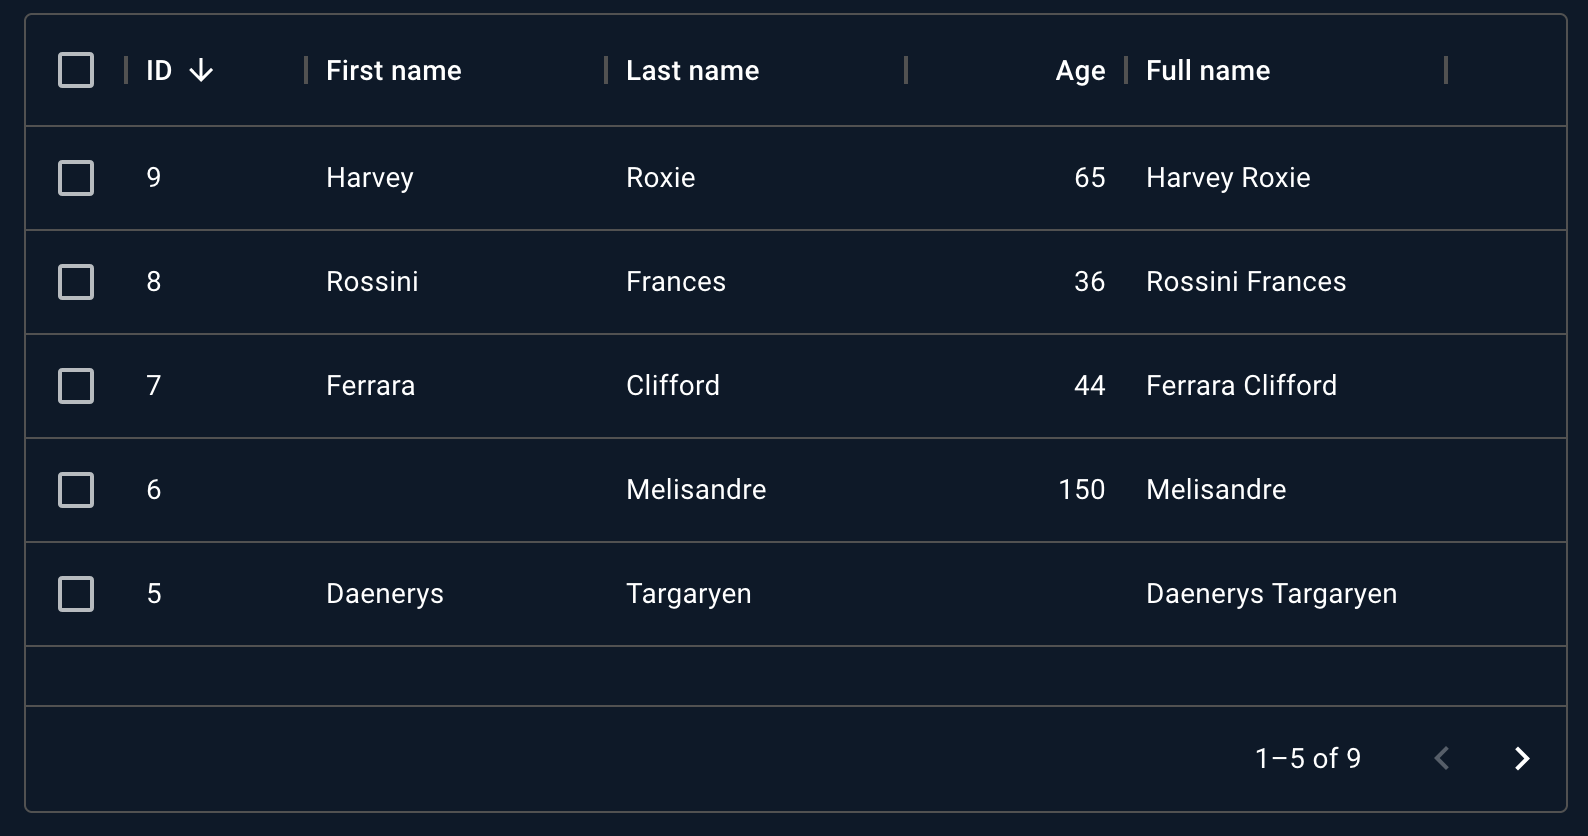The height and width of the screenshot is (836, 1588).
Task: Select the checkbox beside Daenerys Targaryen
Action: pyautogui.click(x=76, y=593)
